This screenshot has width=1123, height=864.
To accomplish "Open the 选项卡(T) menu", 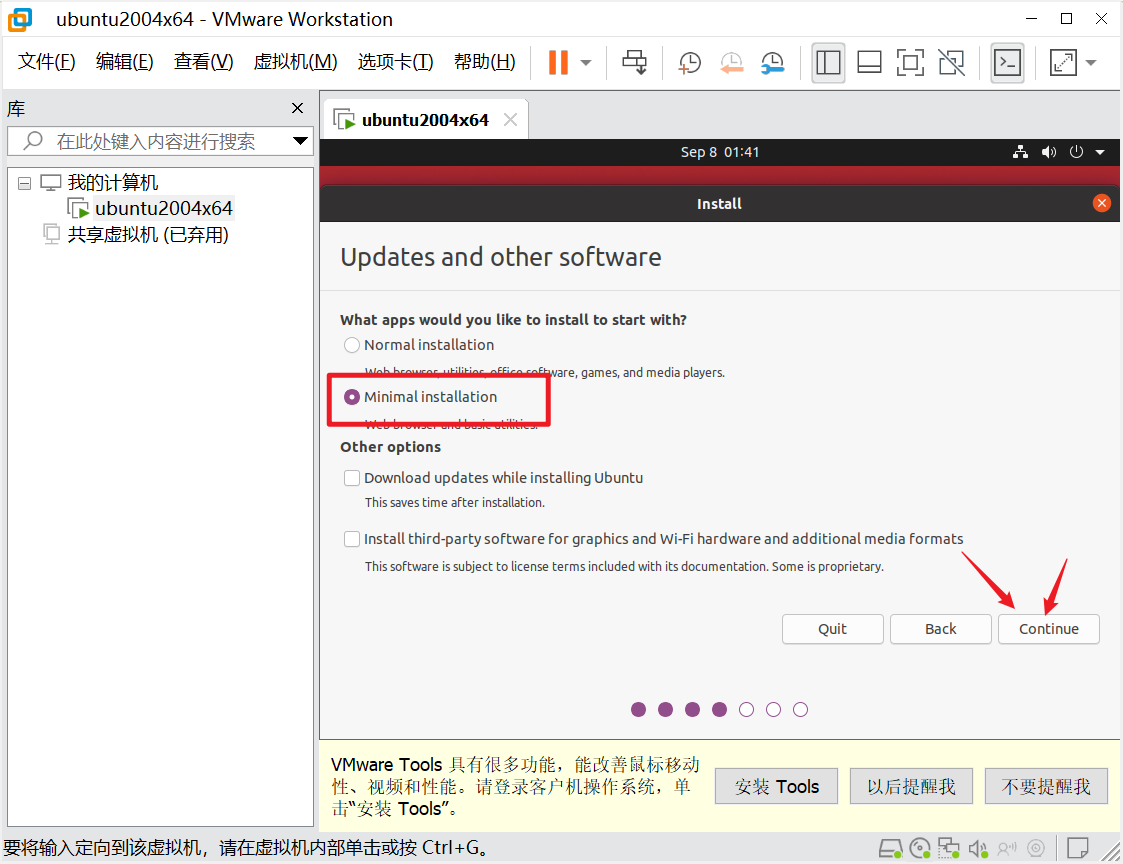I will 395,62.
